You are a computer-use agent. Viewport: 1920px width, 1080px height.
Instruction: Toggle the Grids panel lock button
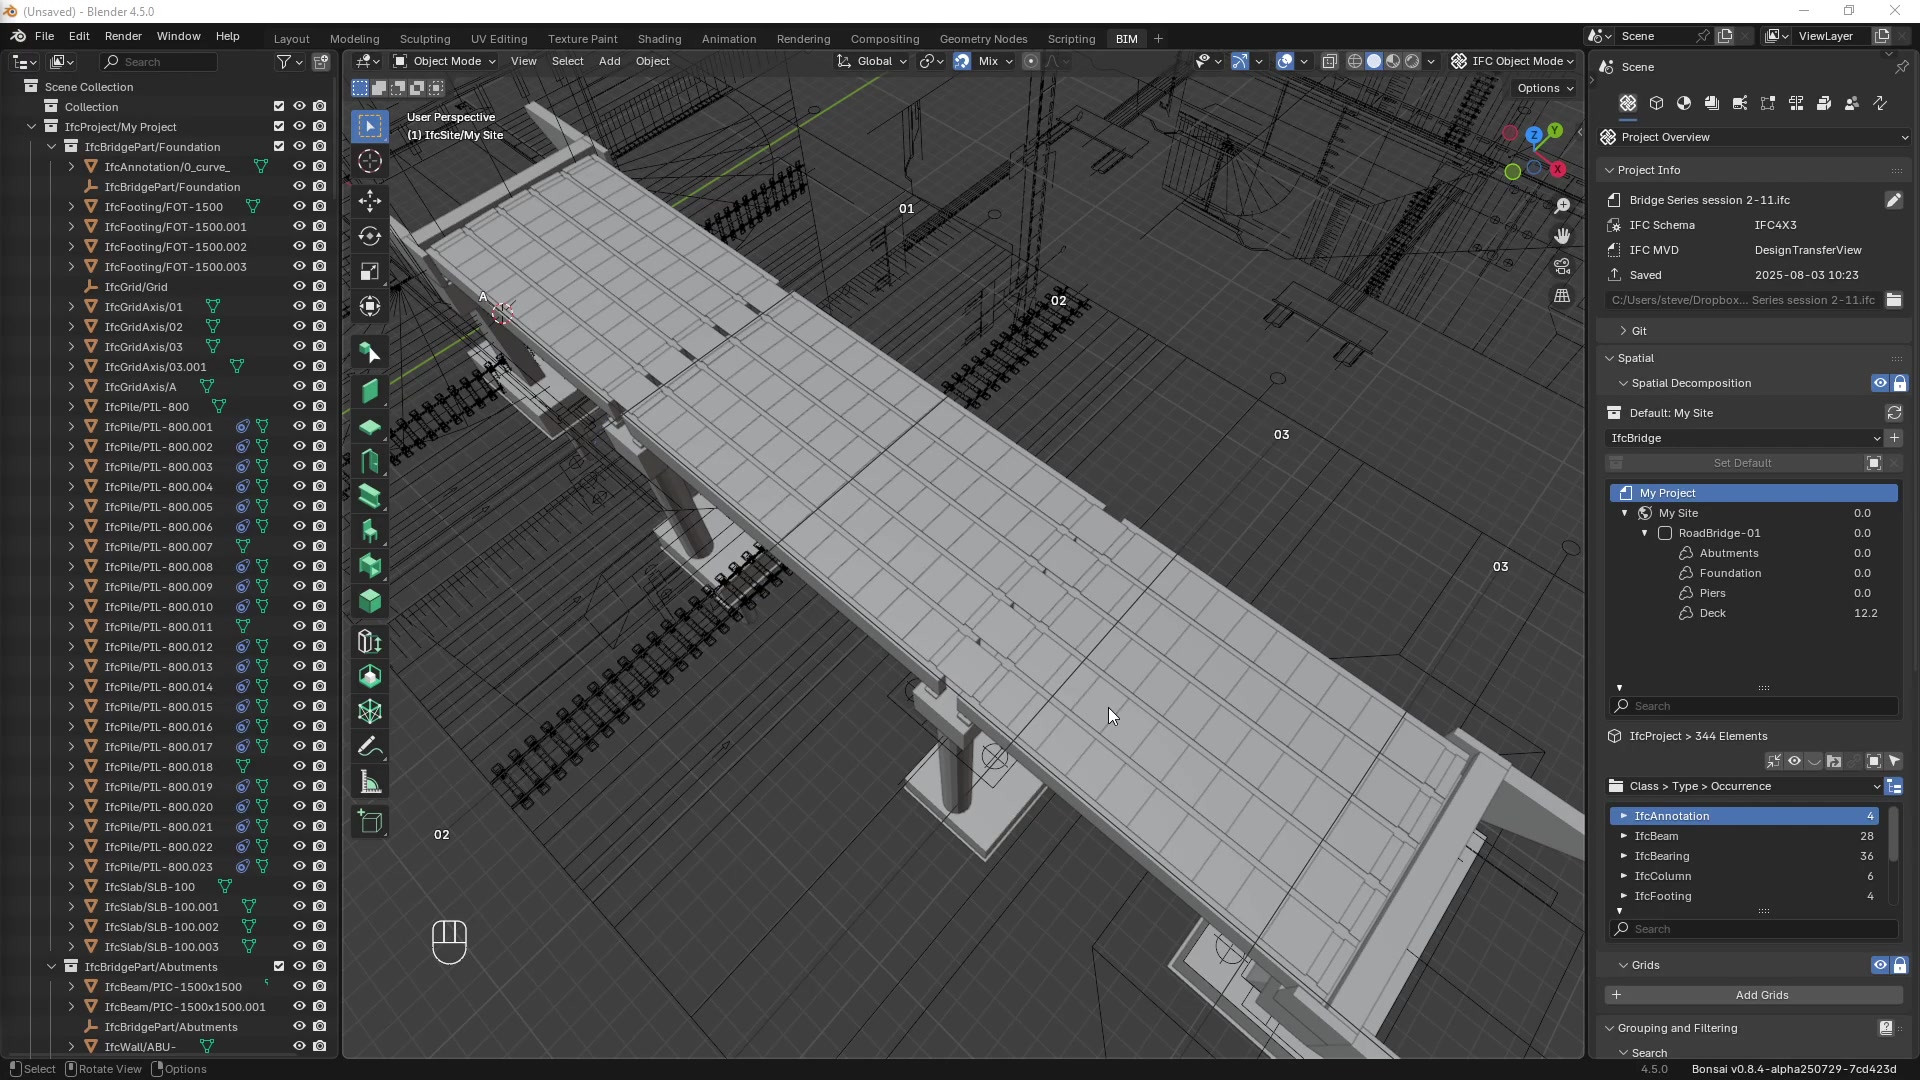pos(1900,965)
